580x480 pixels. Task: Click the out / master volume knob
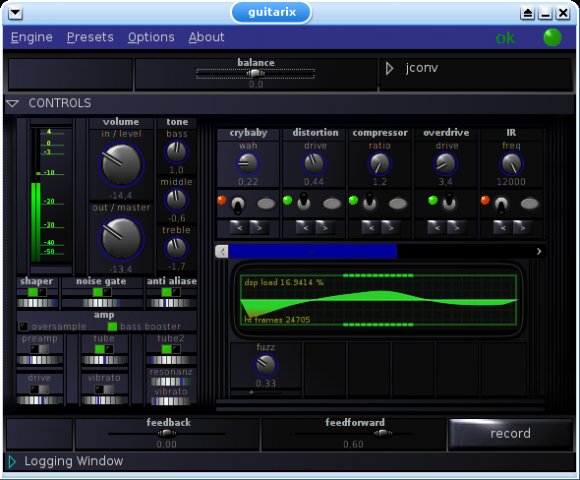(121, 239)
